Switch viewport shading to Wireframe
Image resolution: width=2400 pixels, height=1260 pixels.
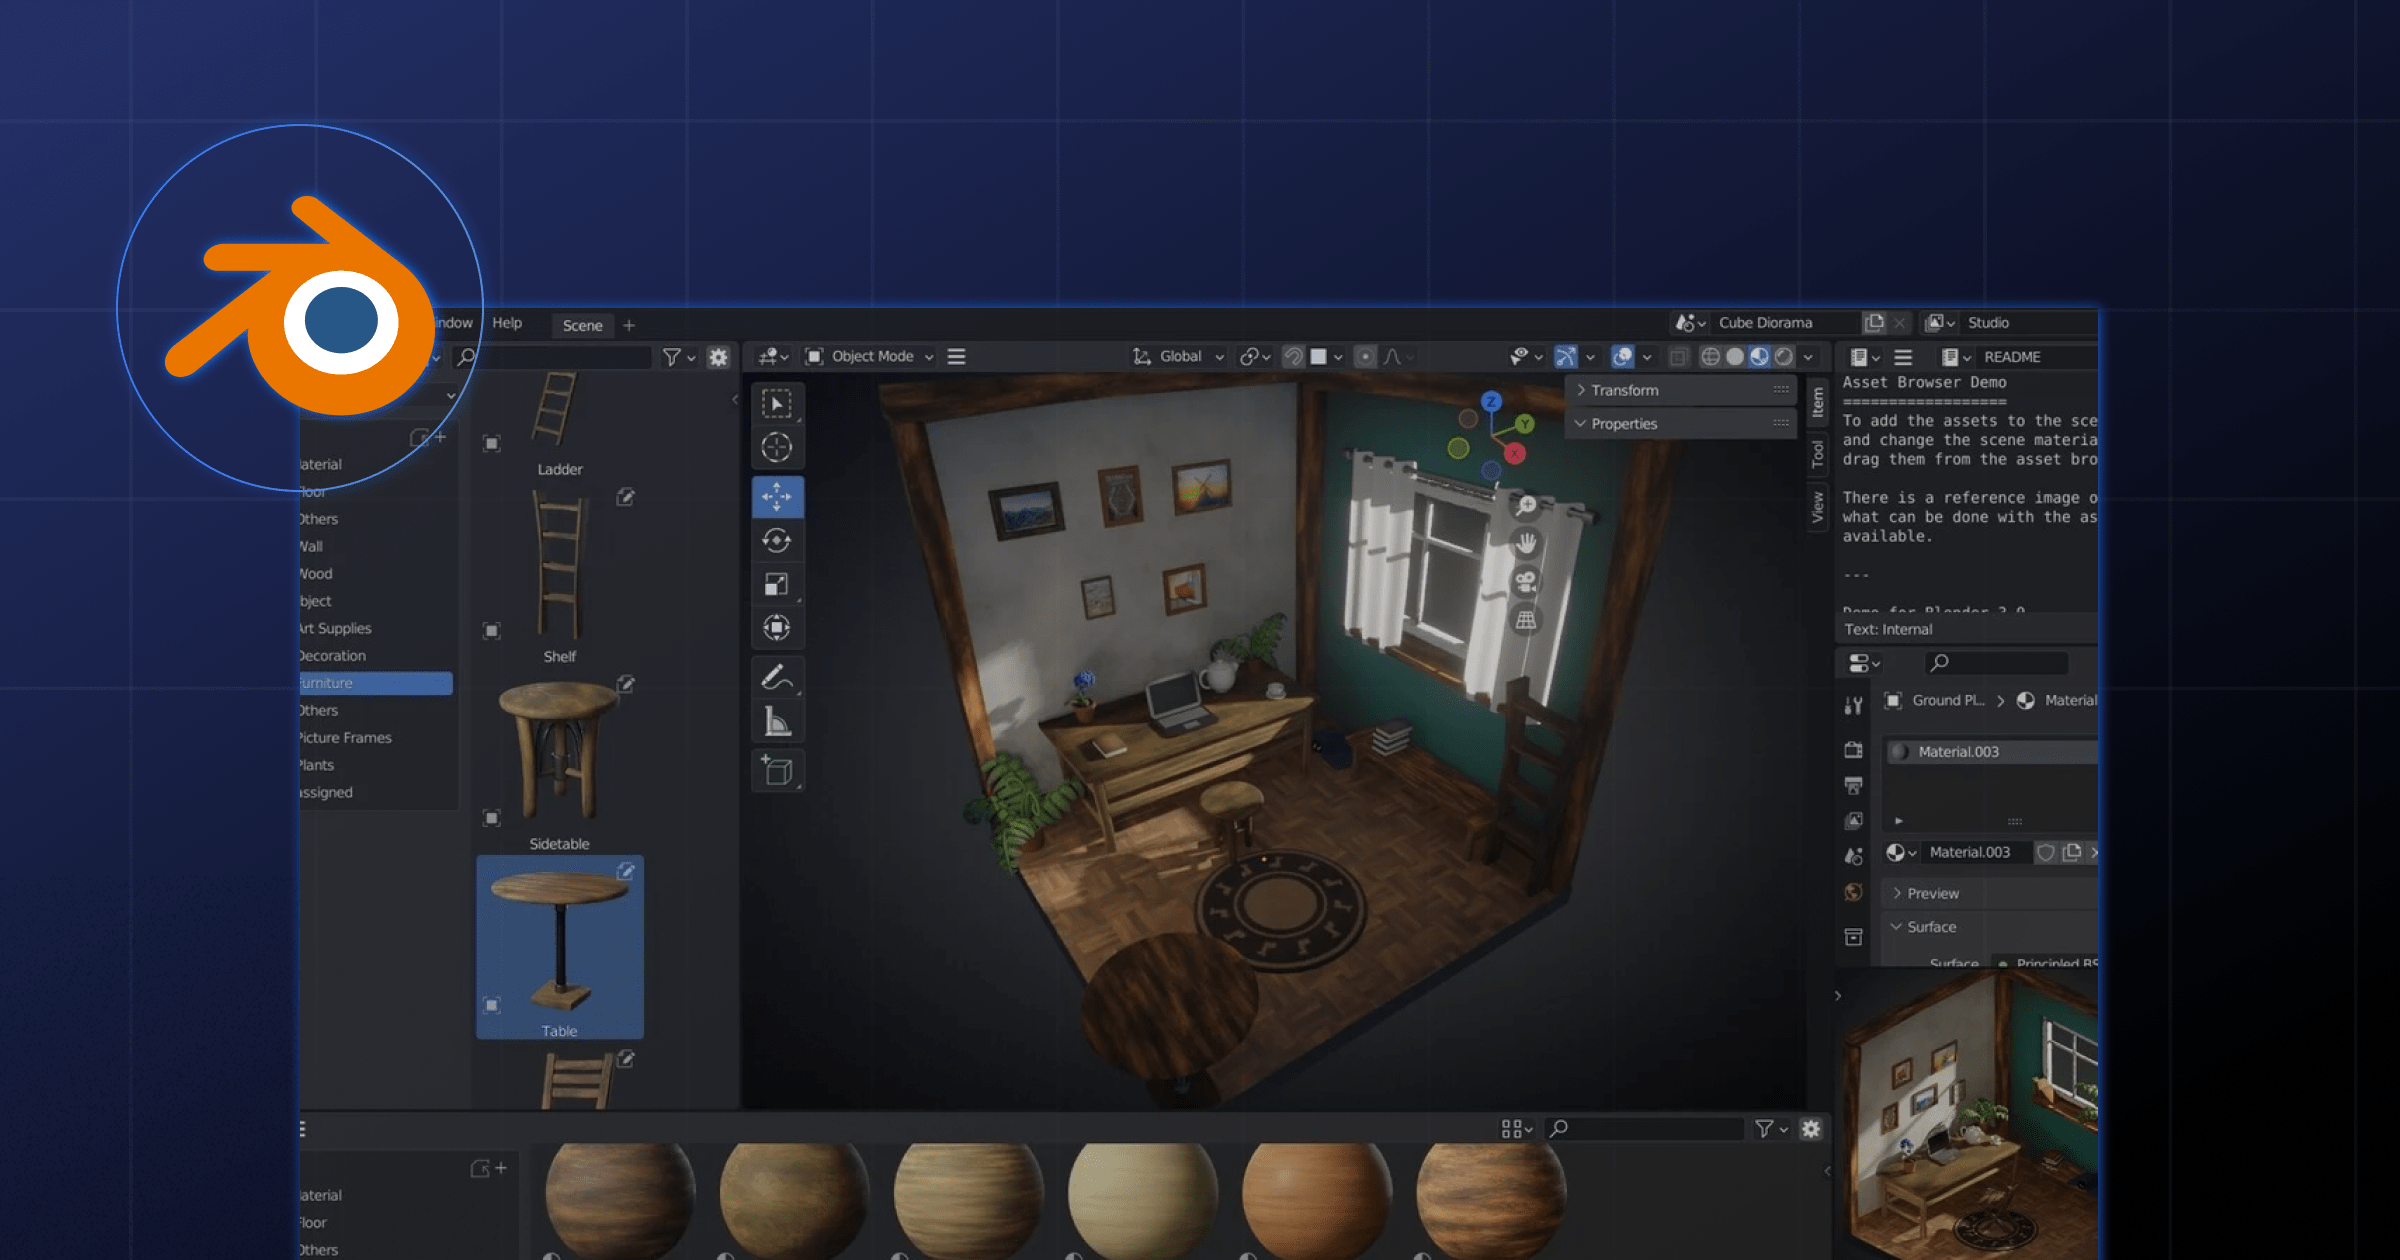(x=1711, y=357)
